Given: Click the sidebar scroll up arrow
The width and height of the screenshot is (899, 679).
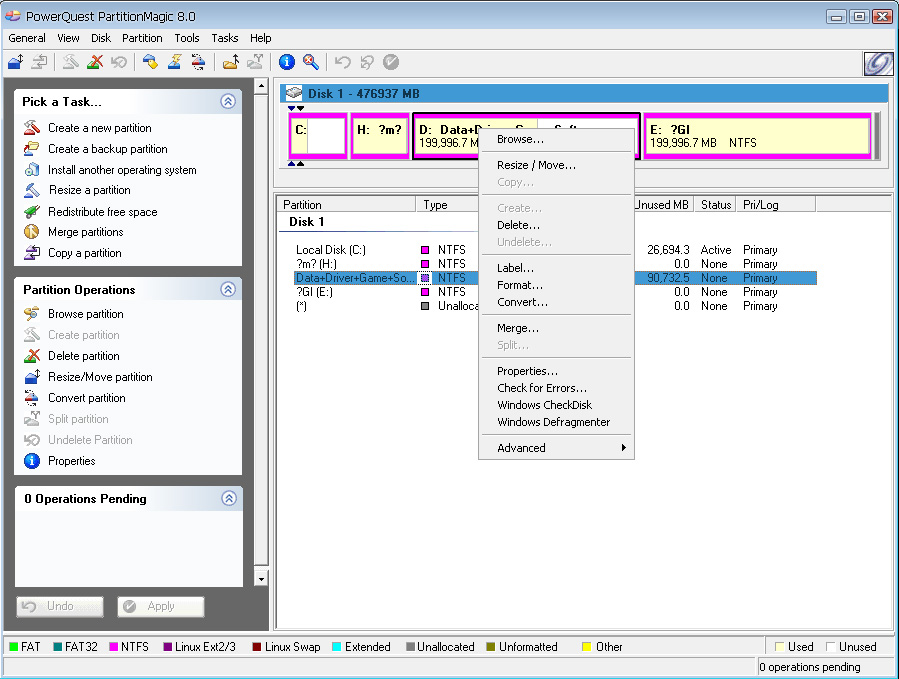Looking at the screenshot, I should click(261, 87).
